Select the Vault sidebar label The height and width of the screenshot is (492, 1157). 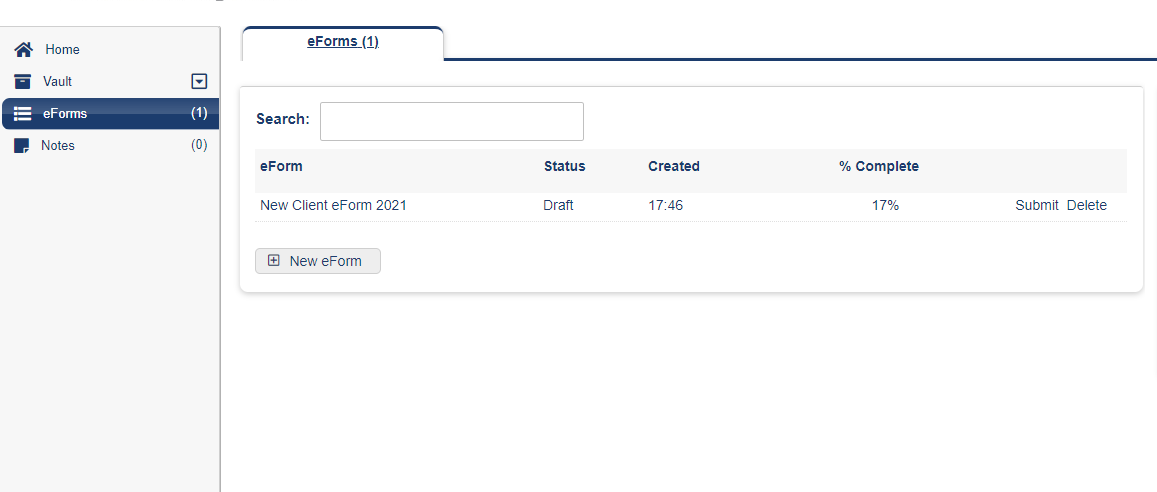point(58,81)
